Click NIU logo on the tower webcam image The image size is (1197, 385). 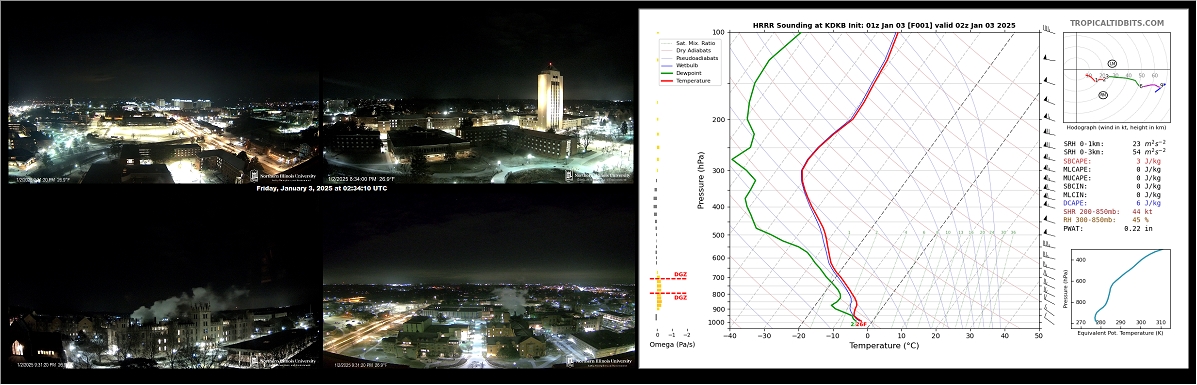[x=599, y=175]
